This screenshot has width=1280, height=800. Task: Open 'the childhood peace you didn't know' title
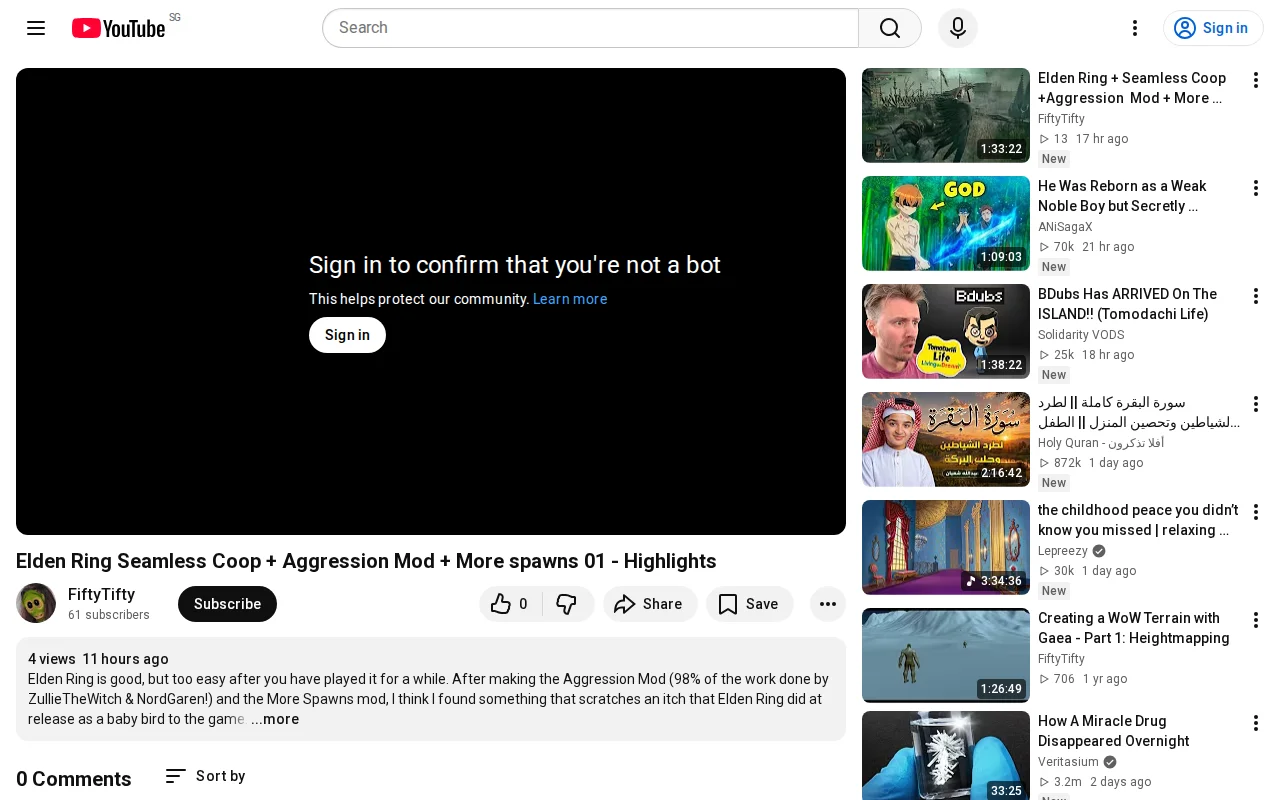1138,520
